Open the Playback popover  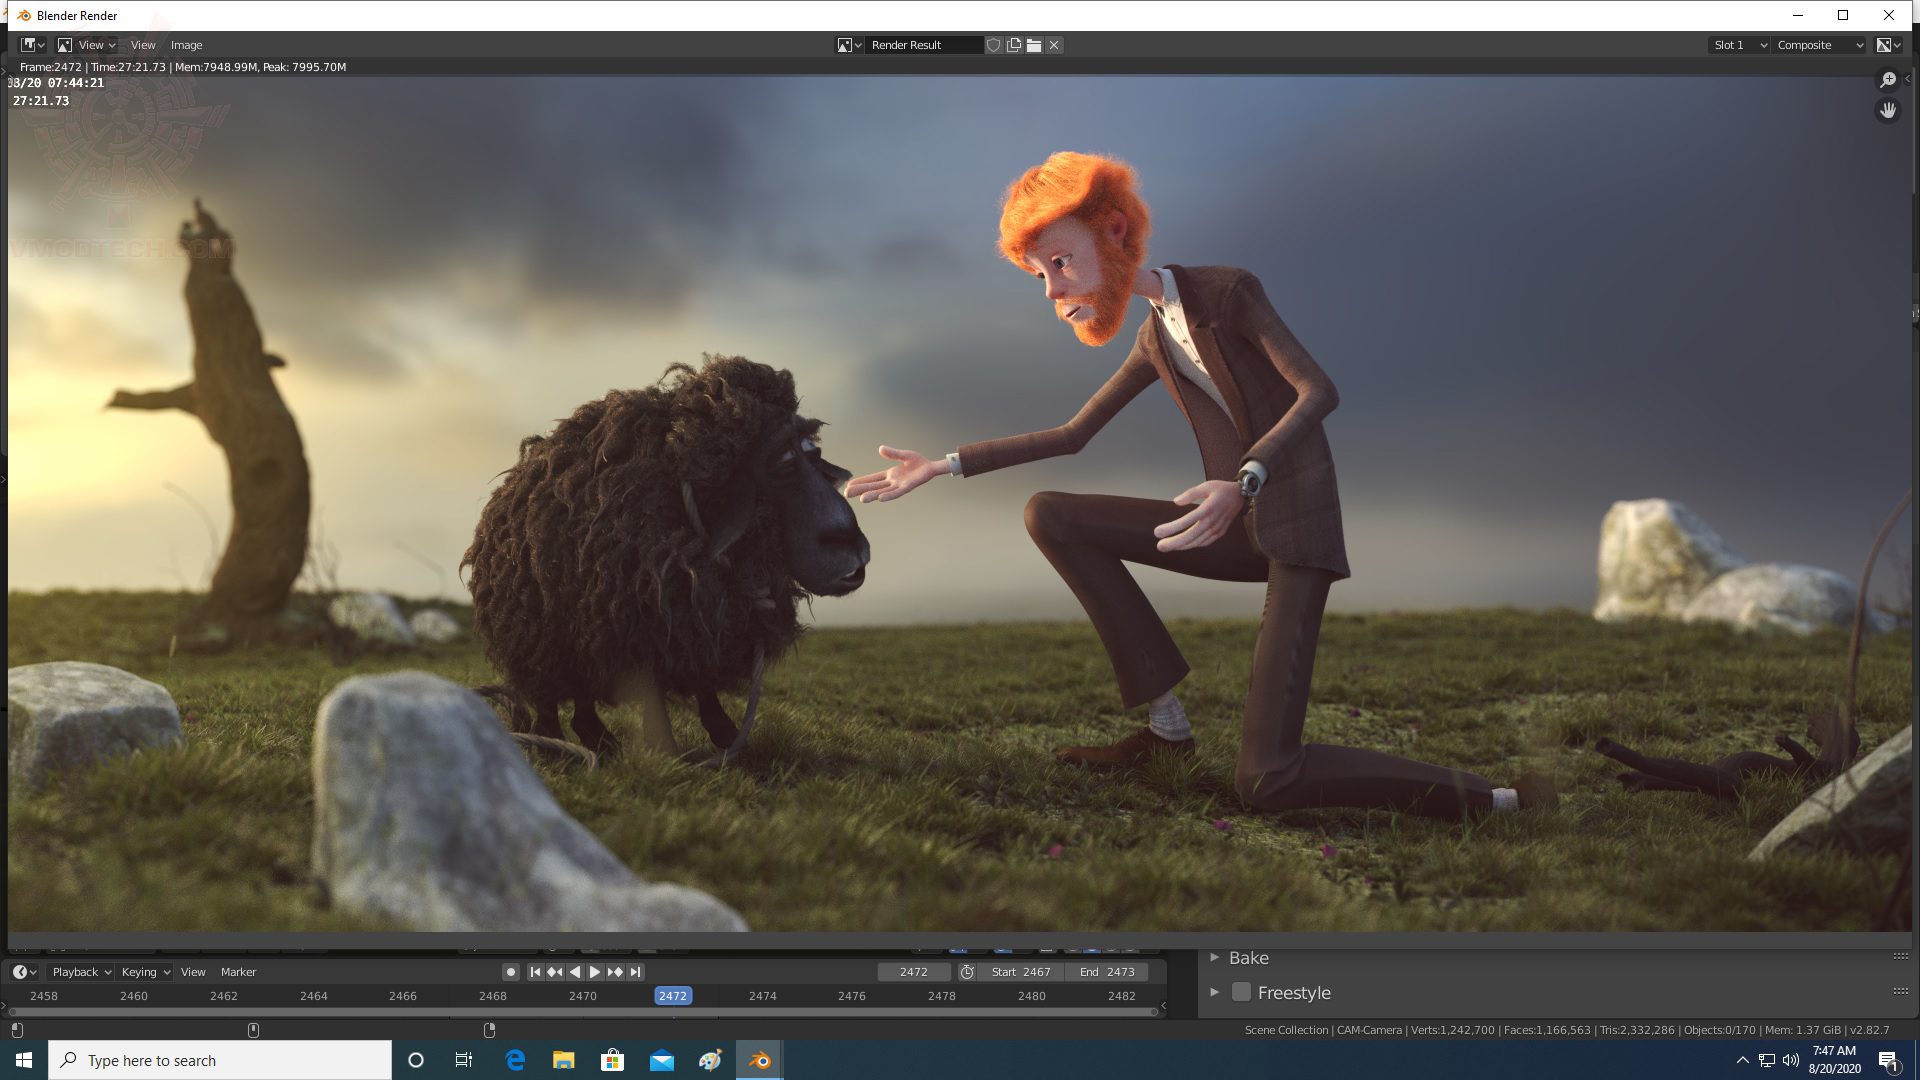81,972
